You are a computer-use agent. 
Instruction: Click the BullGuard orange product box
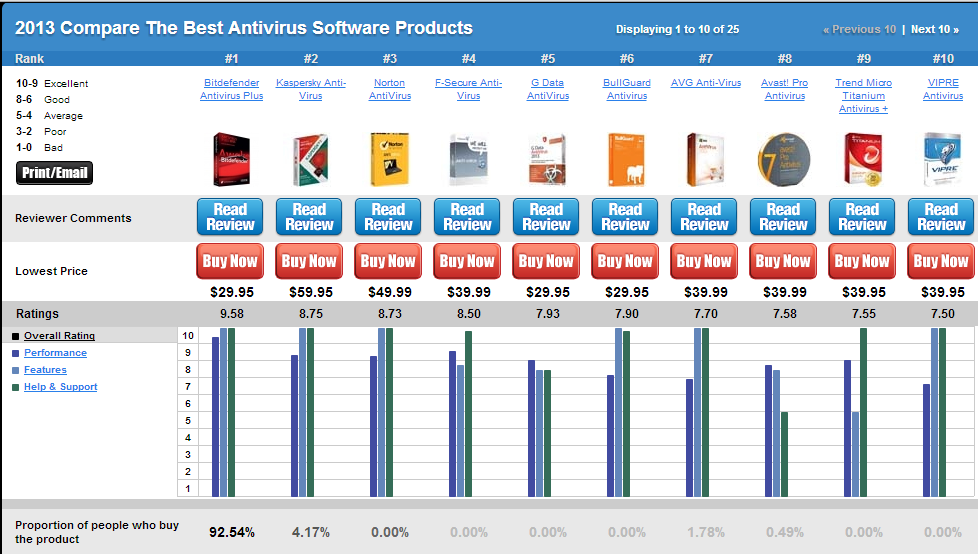(x=625, y=159)
